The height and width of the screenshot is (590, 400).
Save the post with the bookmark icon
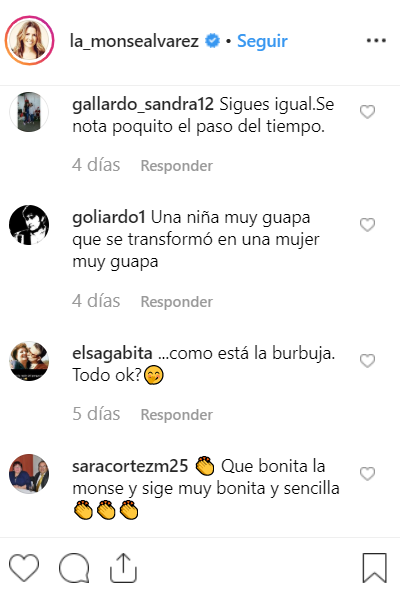coord(374,567)
